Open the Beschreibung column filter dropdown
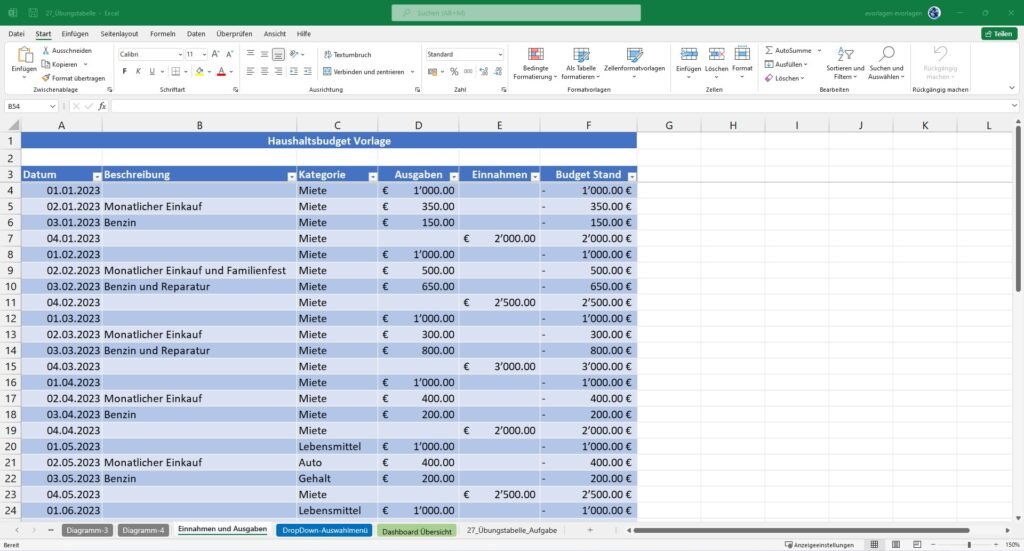The height and width of the screenshot is (551, 1024). click(x=291, y=176)
